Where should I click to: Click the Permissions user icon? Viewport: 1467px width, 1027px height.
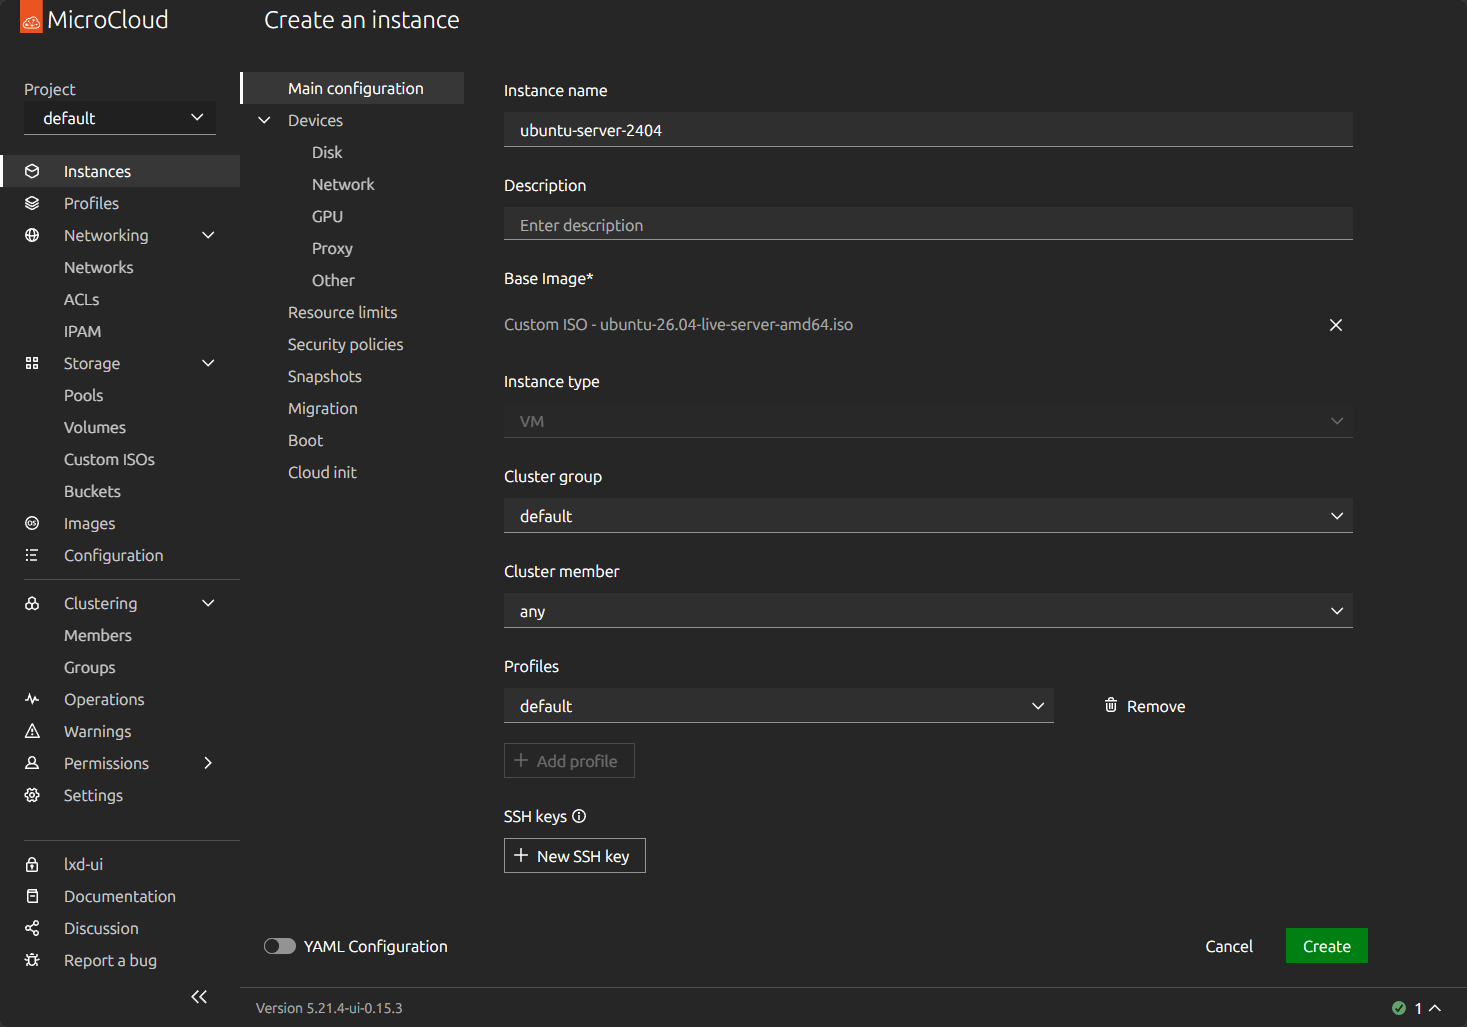point(32,763)
